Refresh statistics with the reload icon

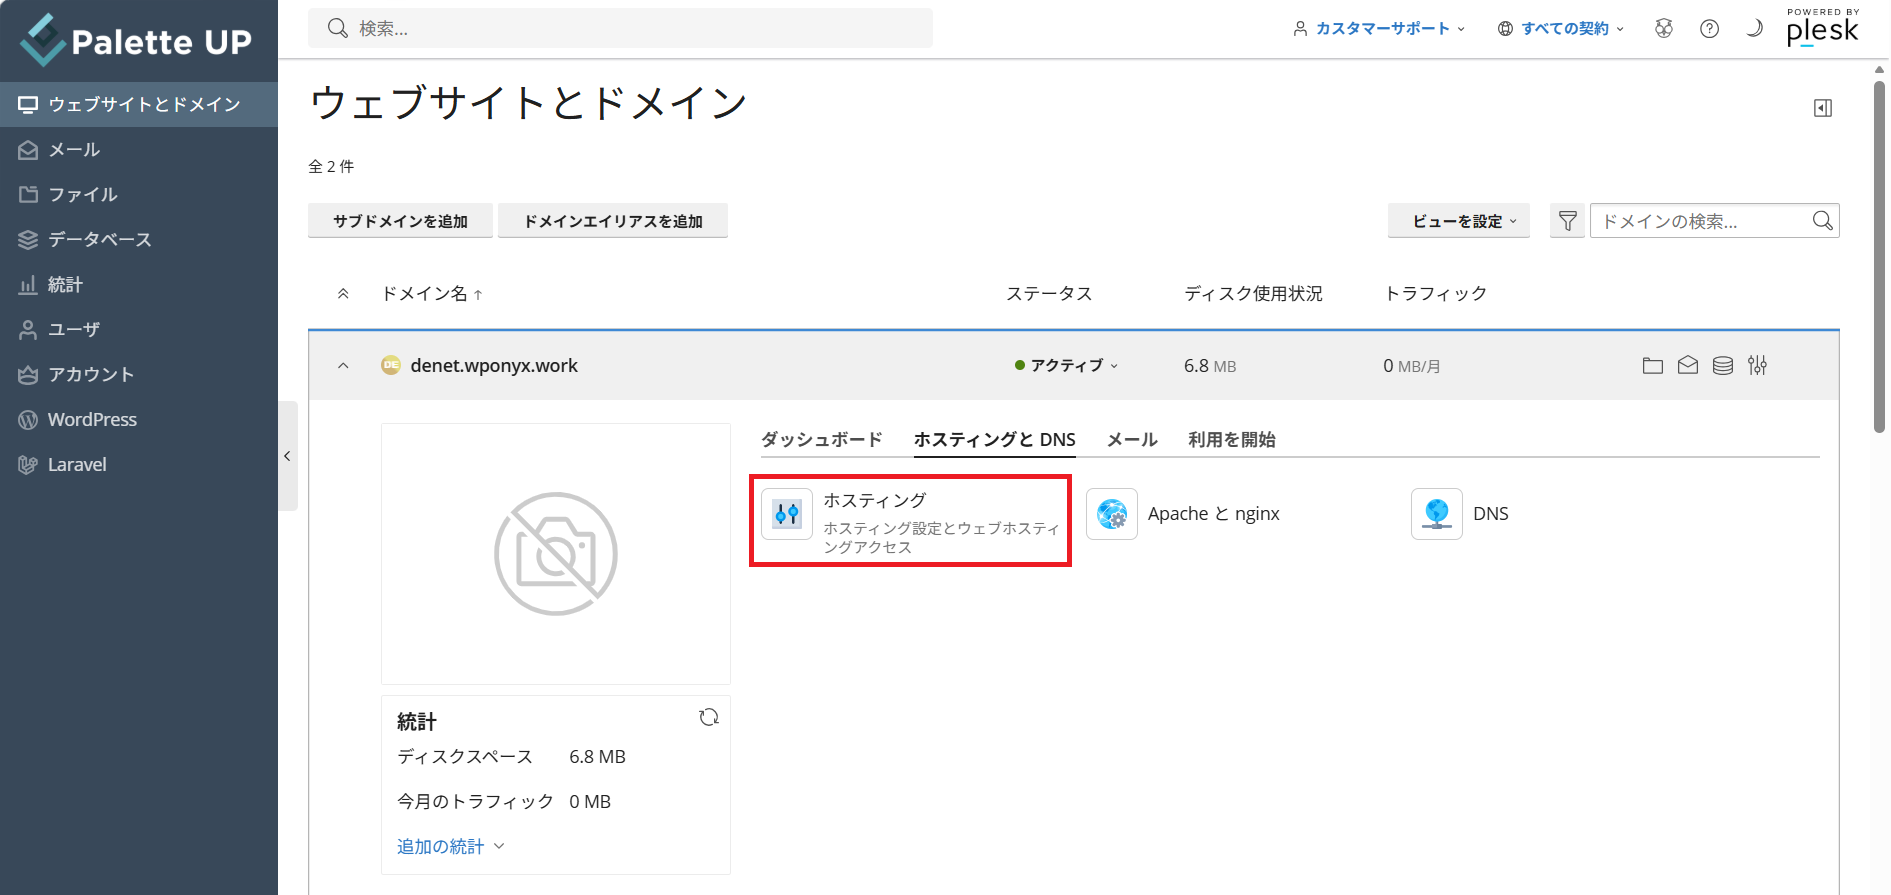709,717
